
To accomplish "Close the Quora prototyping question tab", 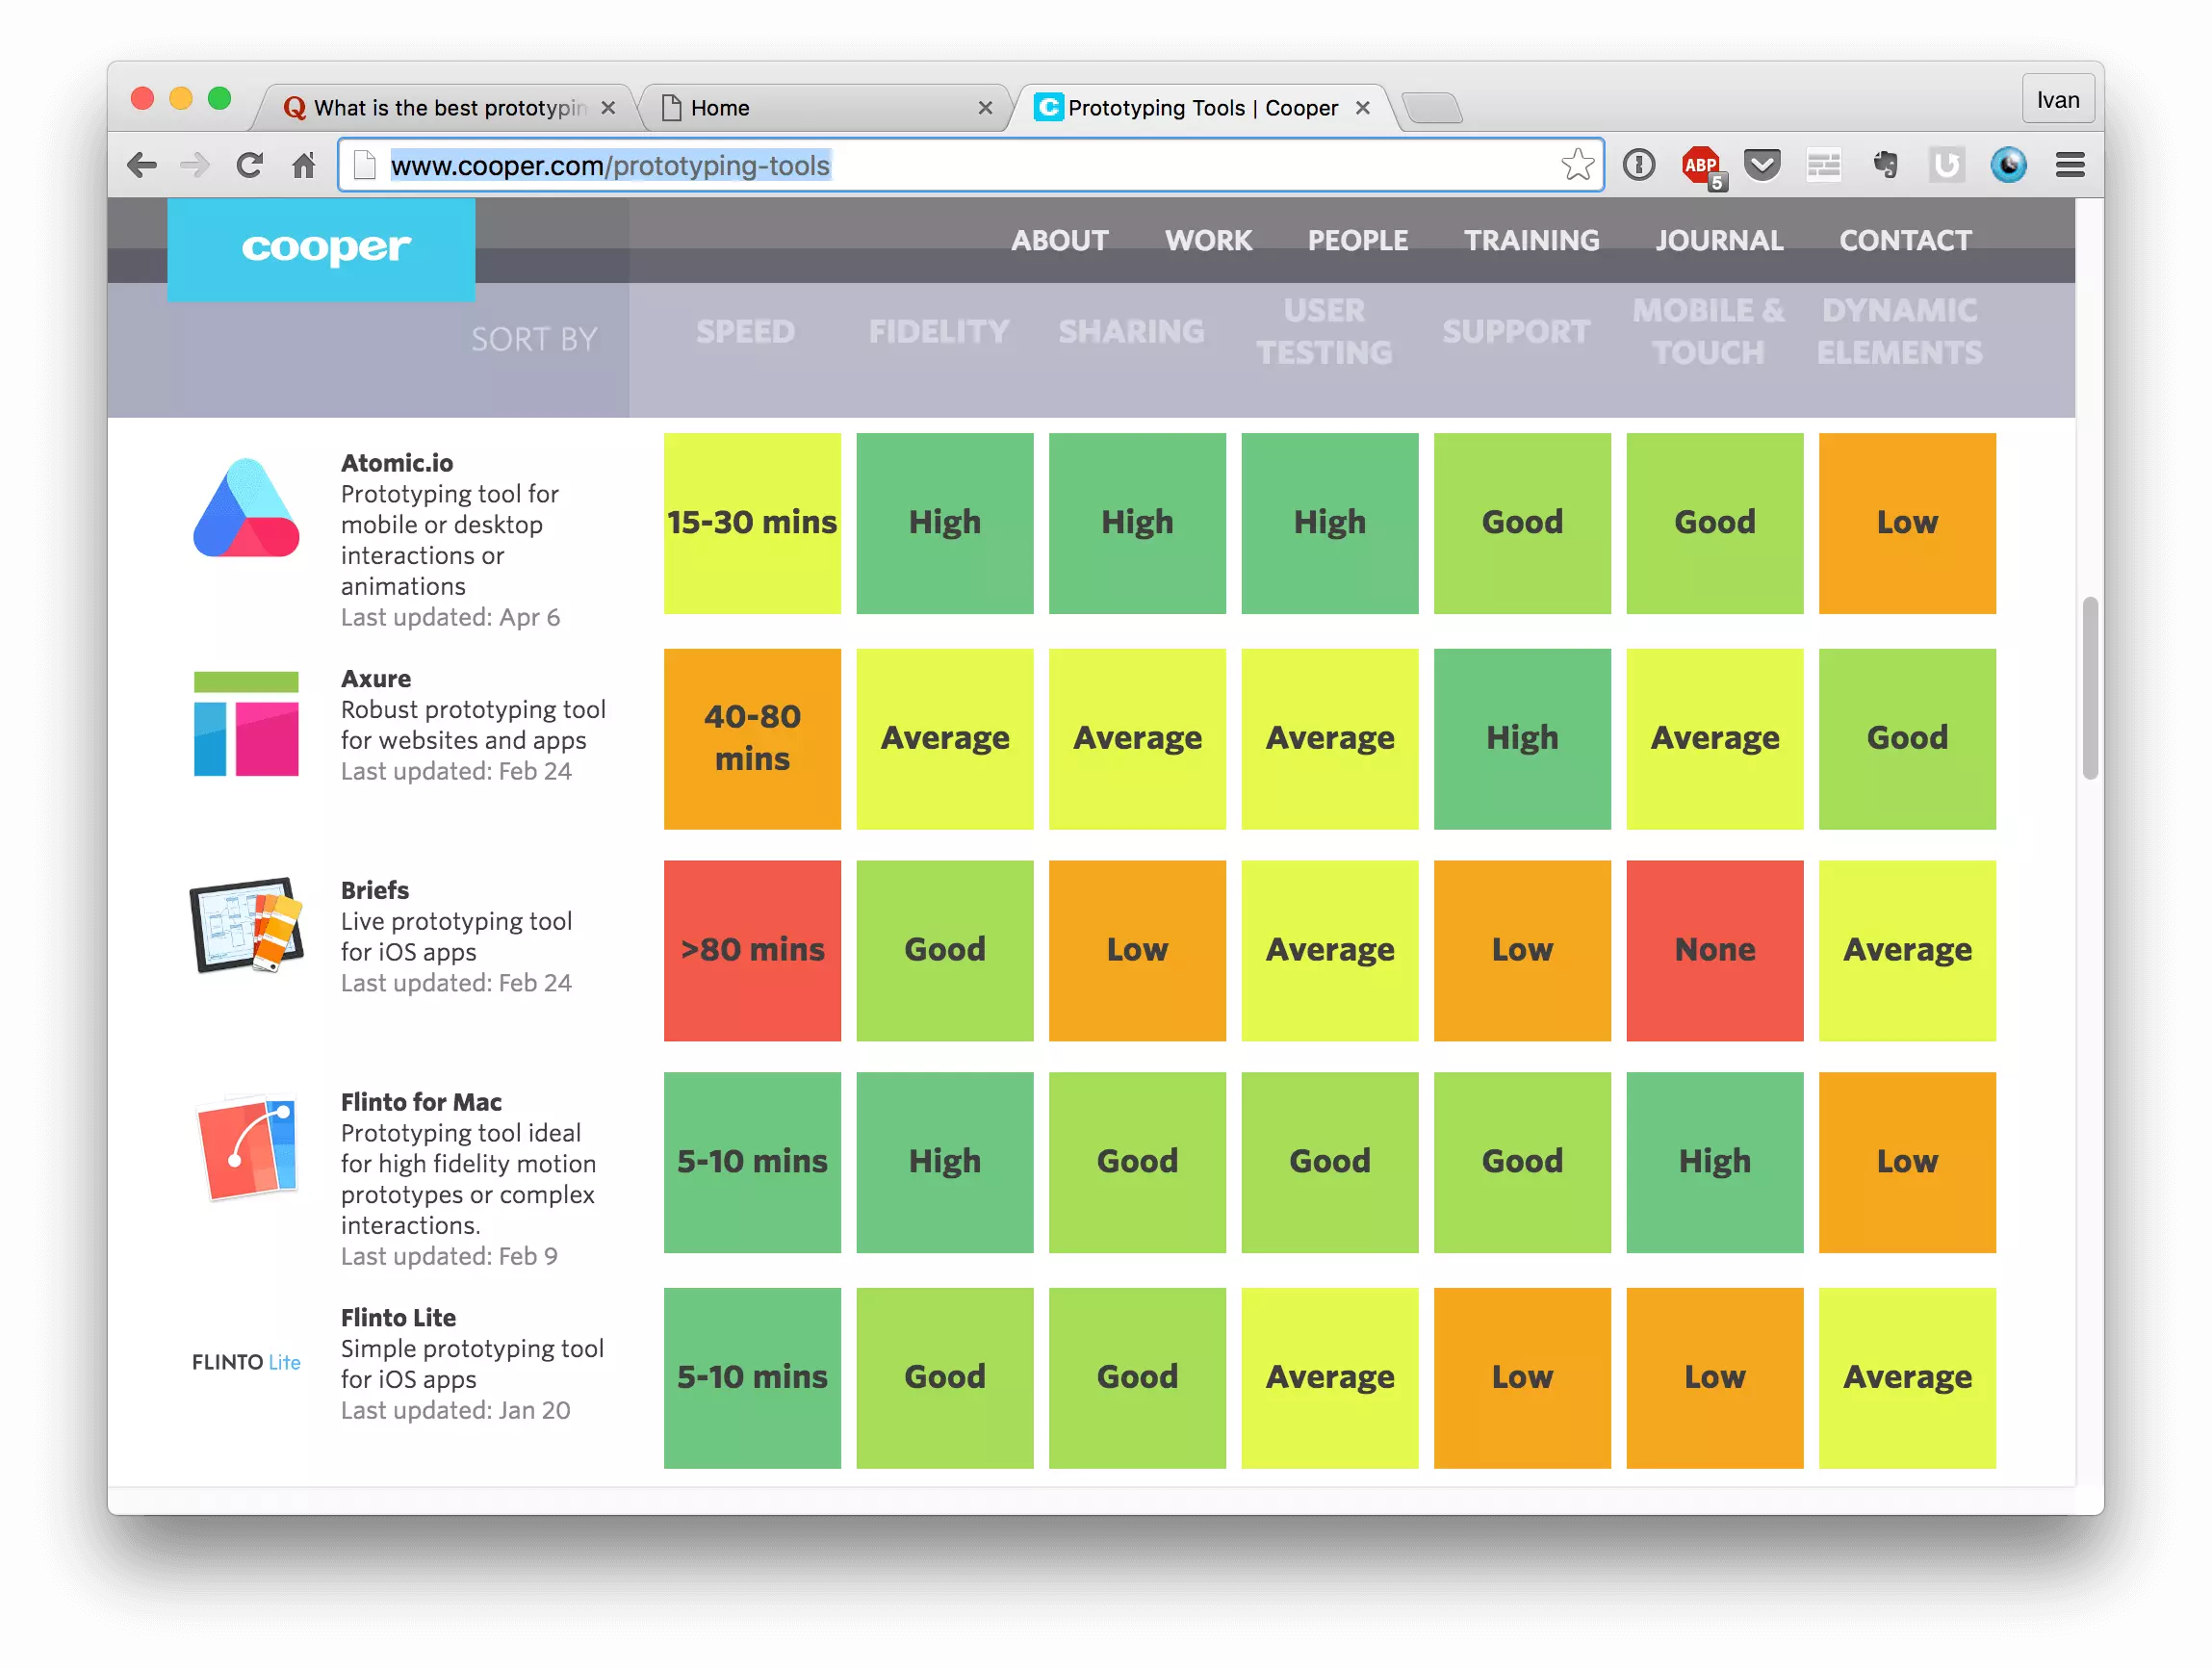I will [608, 108].
